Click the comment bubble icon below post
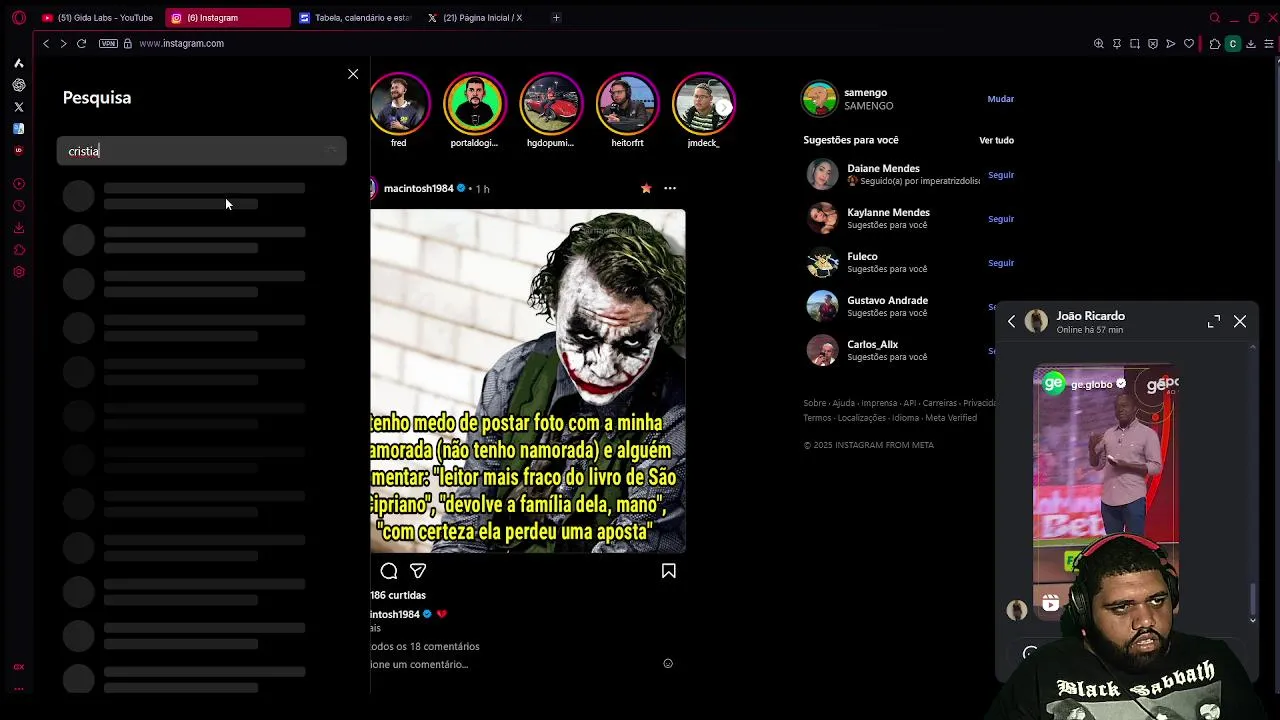 (389, 571)
